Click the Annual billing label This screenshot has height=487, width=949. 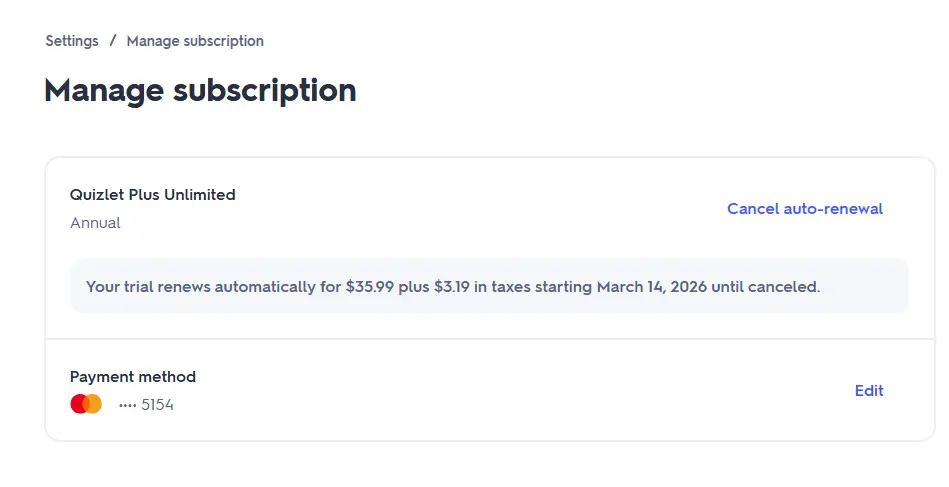(x=95, y=223)
